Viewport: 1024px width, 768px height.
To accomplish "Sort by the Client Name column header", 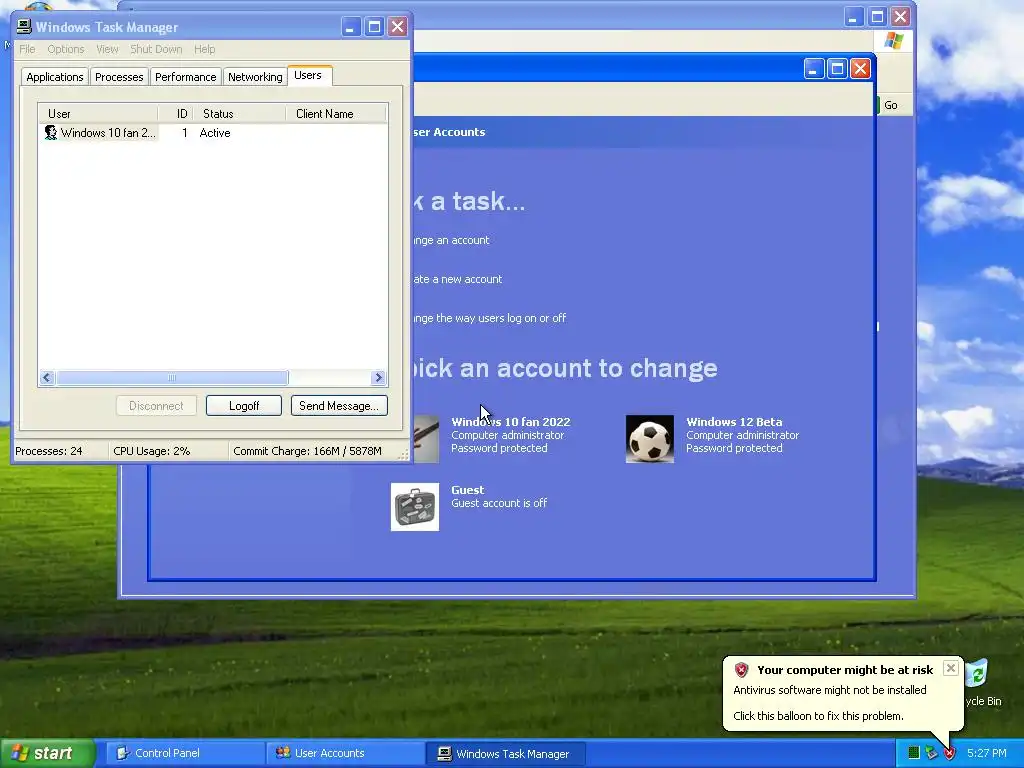I will click(336, 114).
